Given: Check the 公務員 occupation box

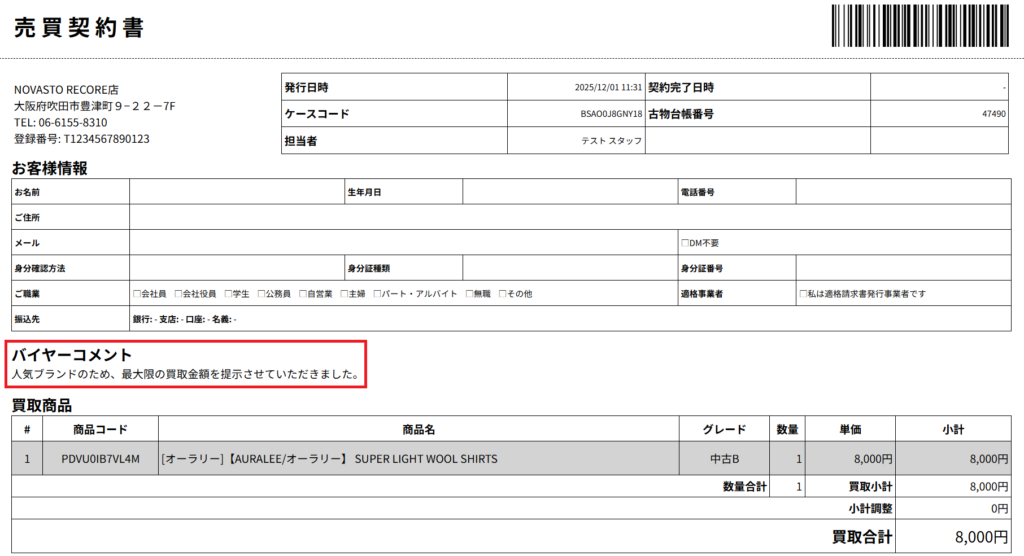Looking at the screenshot, I should tap(262, 294).
